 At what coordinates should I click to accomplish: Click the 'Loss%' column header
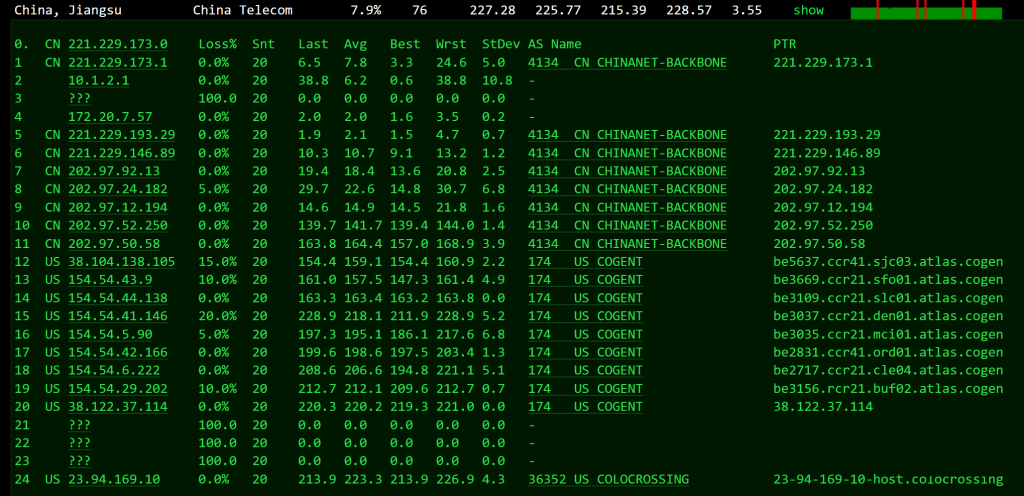[x=217, y=44]
